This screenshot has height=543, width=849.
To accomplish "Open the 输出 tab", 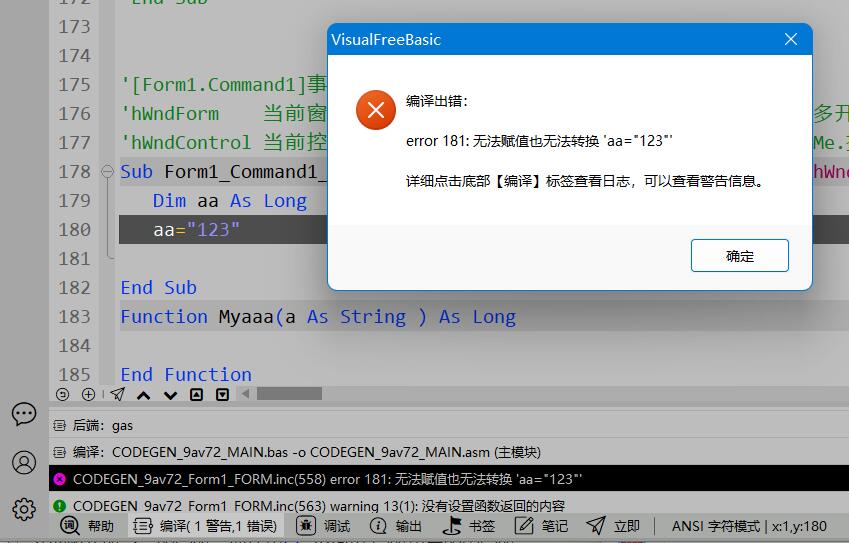I will (396, 526).
